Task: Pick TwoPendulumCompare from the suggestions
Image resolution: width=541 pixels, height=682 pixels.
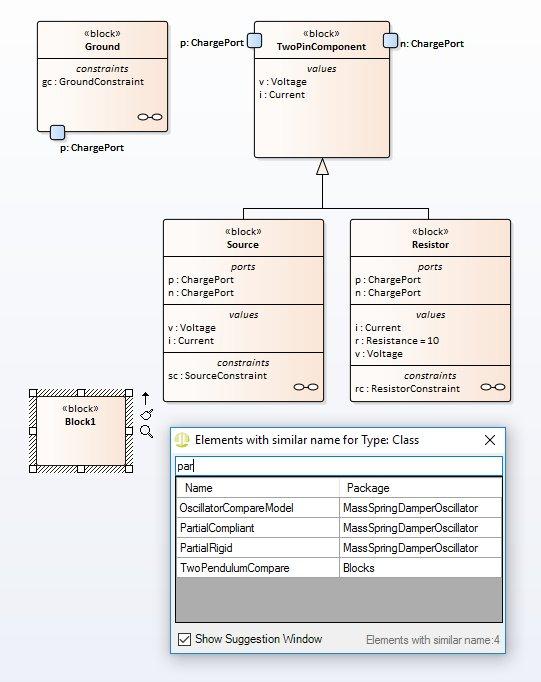Action: [x=339, y=568]
